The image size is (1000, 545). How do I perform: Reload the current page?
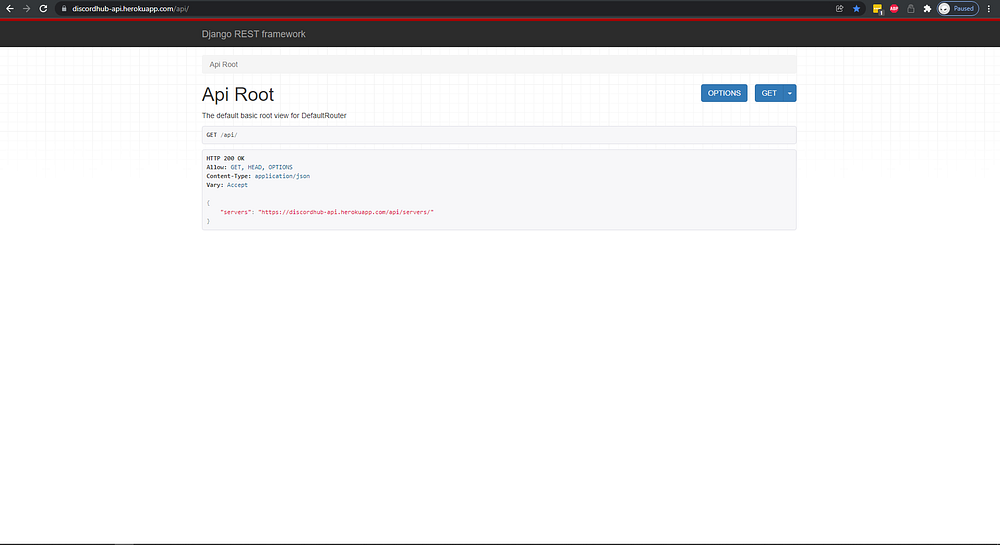pos(43,9)
